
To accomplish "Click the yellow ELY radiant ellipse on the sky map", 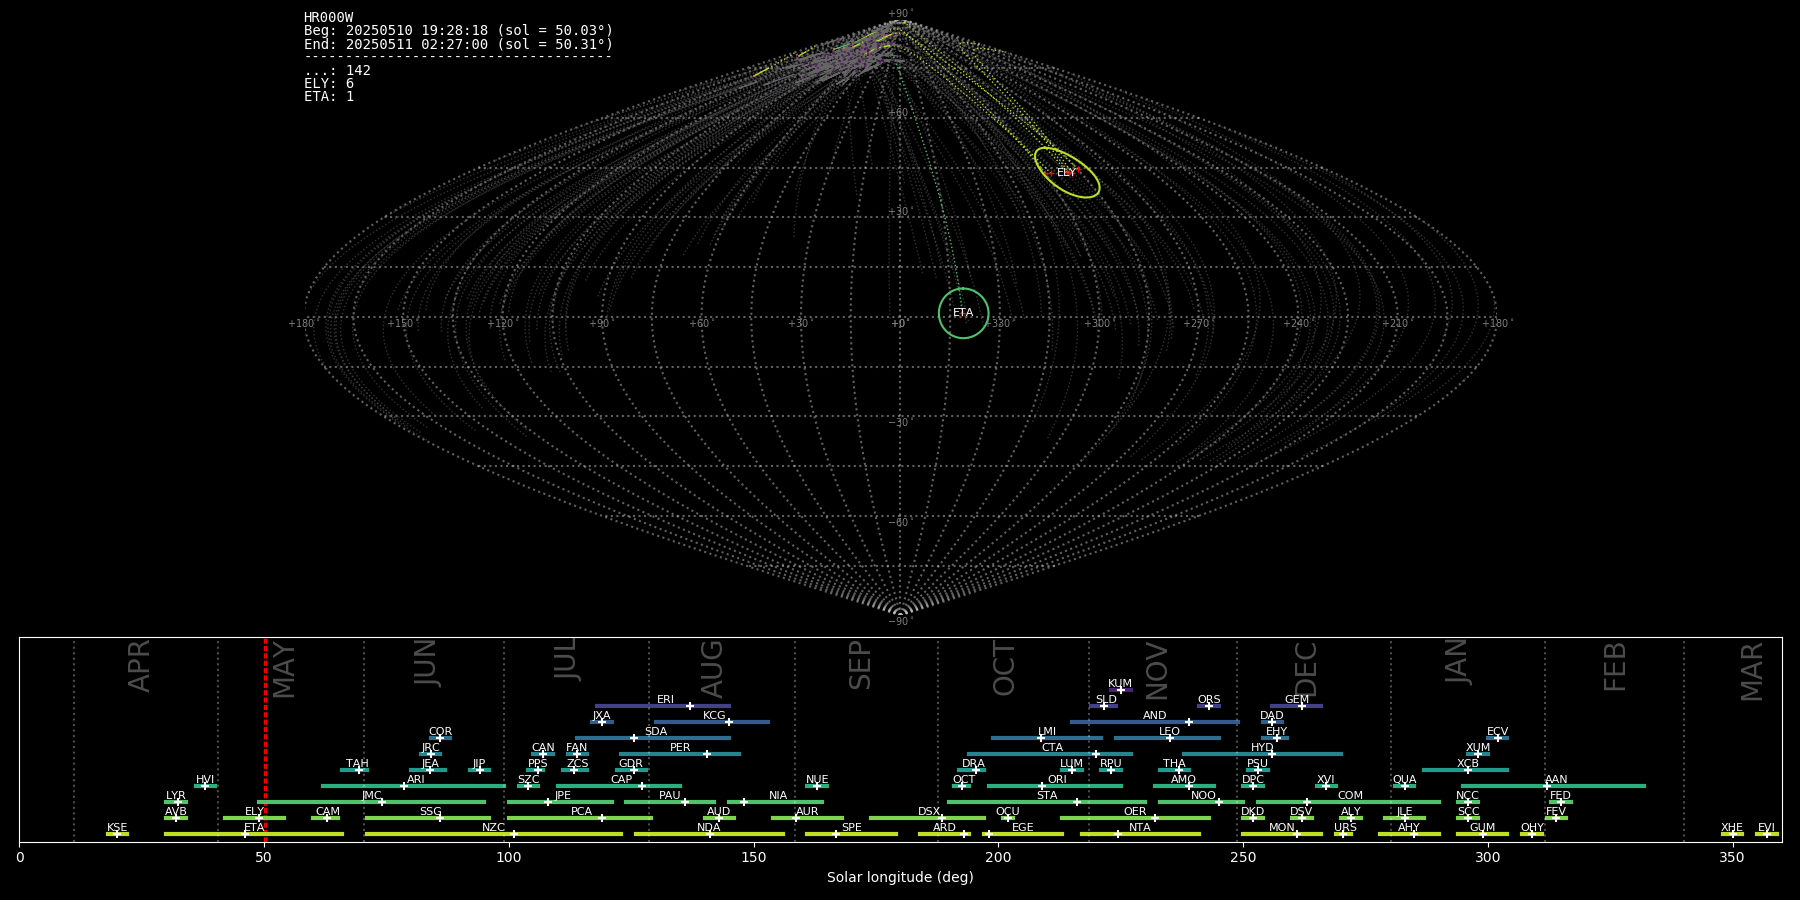I will click(1067, 172).
